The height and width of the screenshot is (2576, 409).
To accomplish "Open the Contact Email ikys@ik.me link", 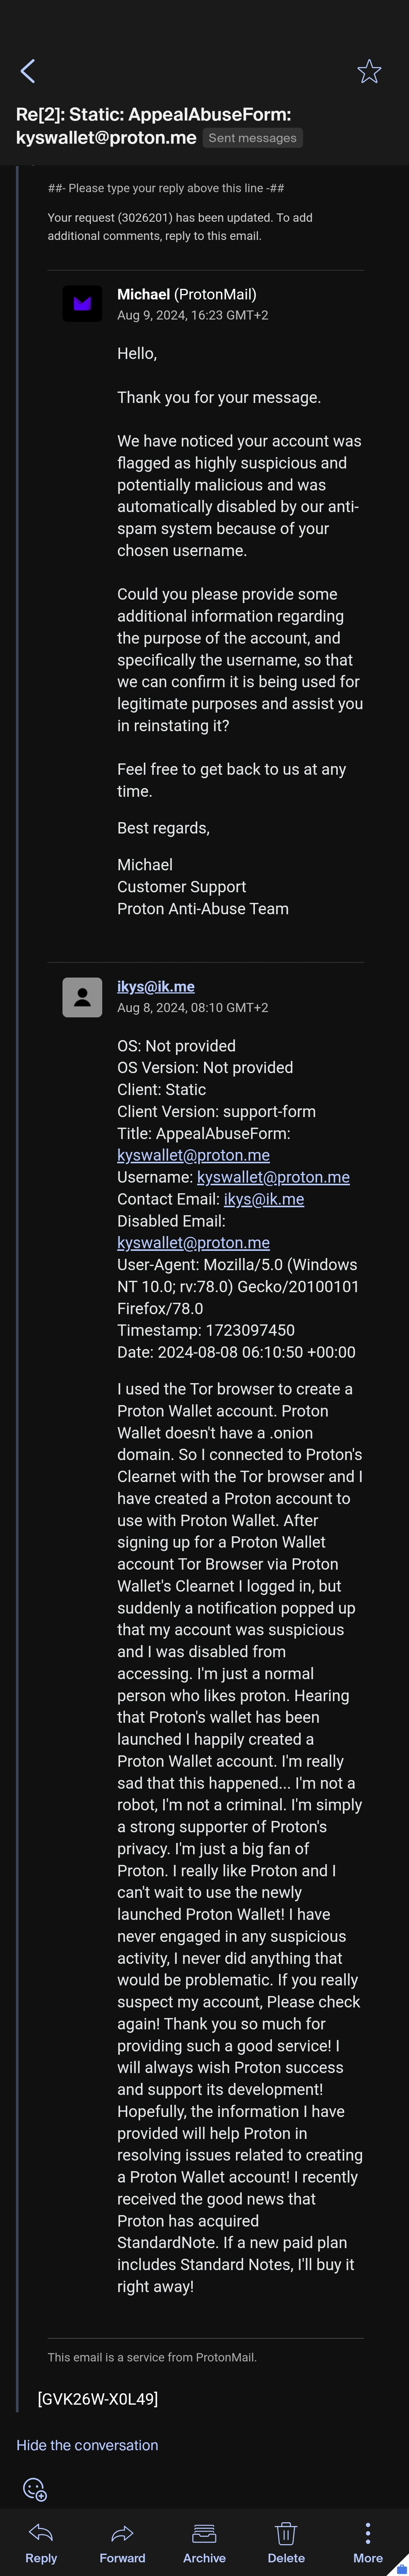I will click(264, 1199).
